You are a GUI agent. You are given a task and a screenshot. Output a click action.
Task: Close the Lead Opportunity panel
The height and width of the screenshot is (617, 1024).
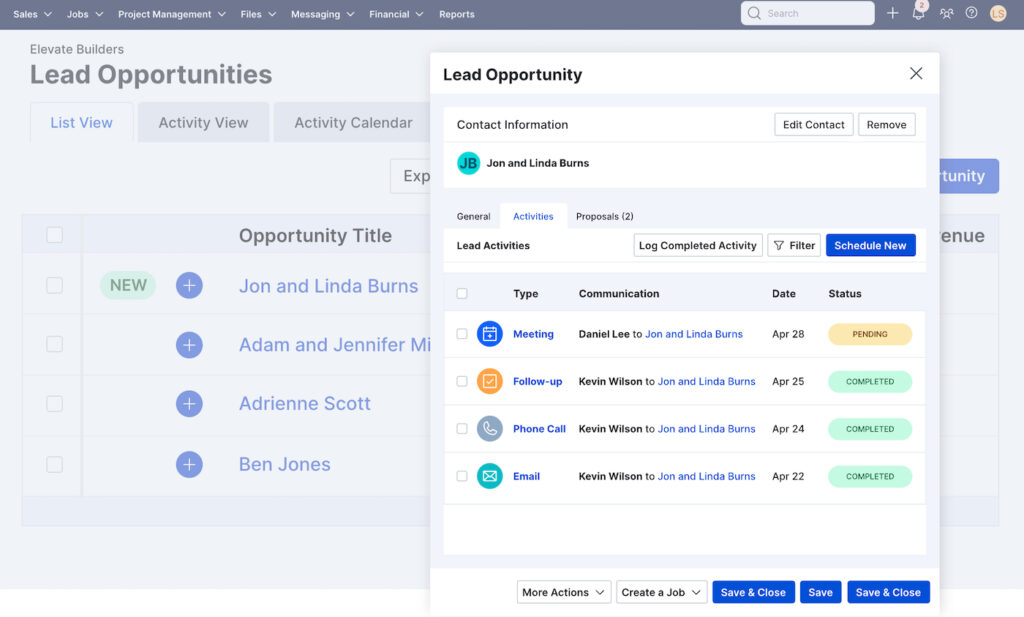(916, 73)
